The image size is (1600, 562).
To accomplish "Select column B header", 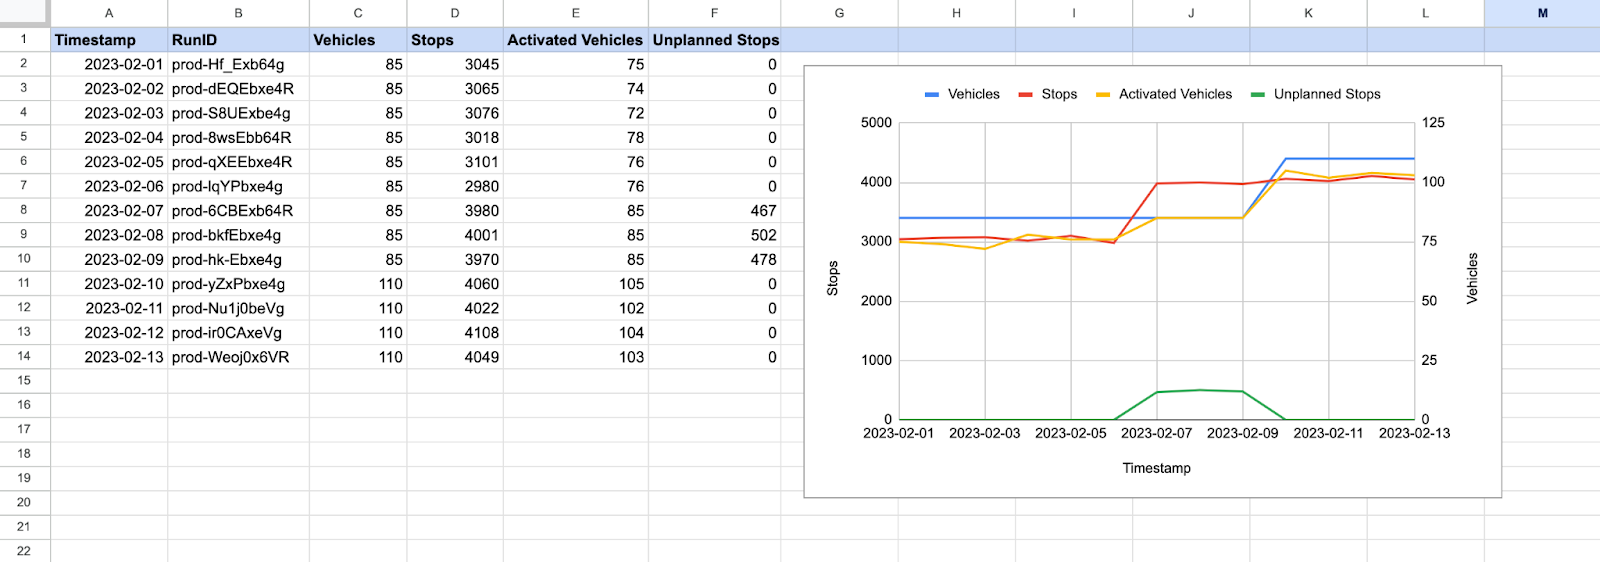I will pos(238,13).
